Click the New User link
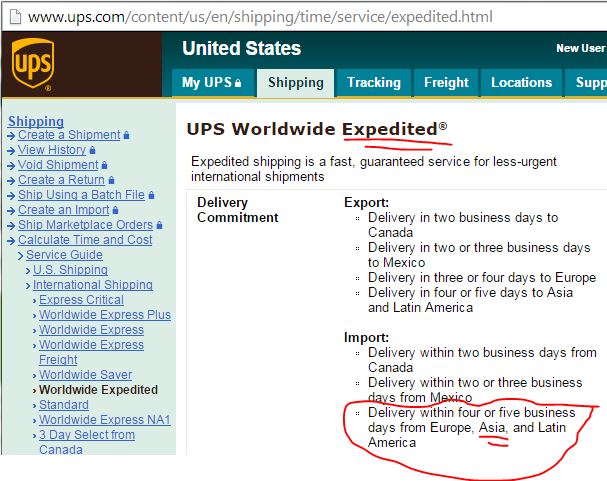607x481 pixels. click(581, 48)
